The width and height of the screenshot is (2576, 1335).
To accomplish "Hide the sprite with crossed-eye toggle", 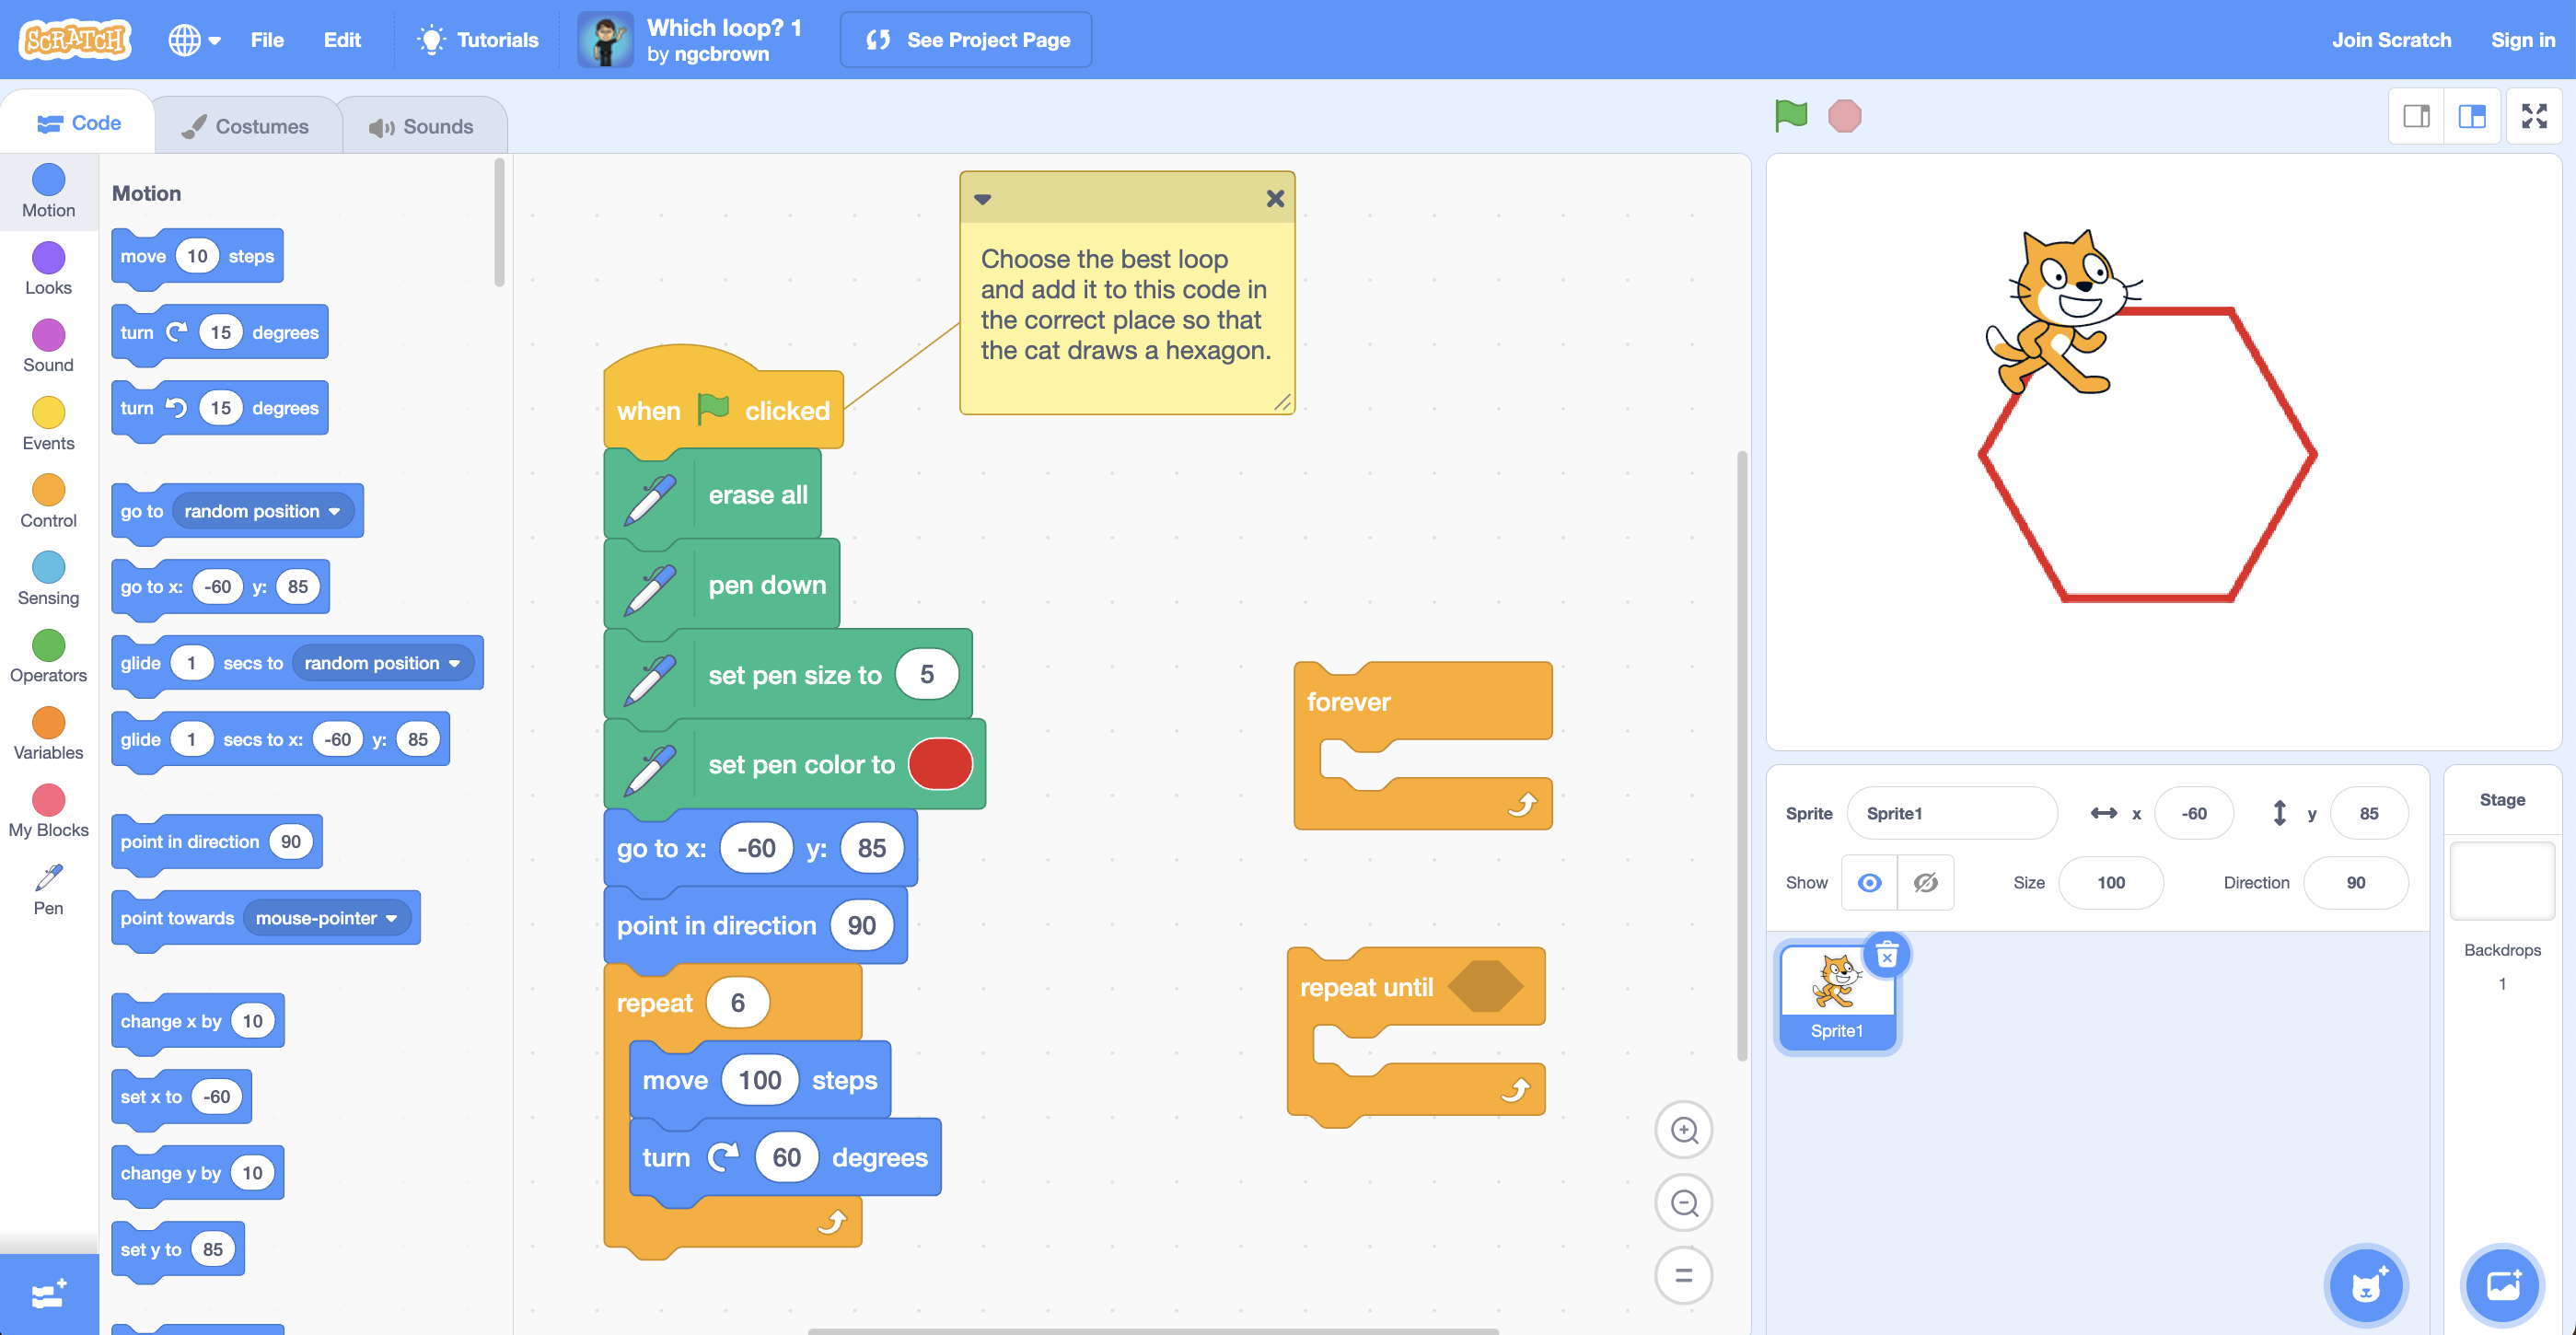I will click(x=1926, y=882).
